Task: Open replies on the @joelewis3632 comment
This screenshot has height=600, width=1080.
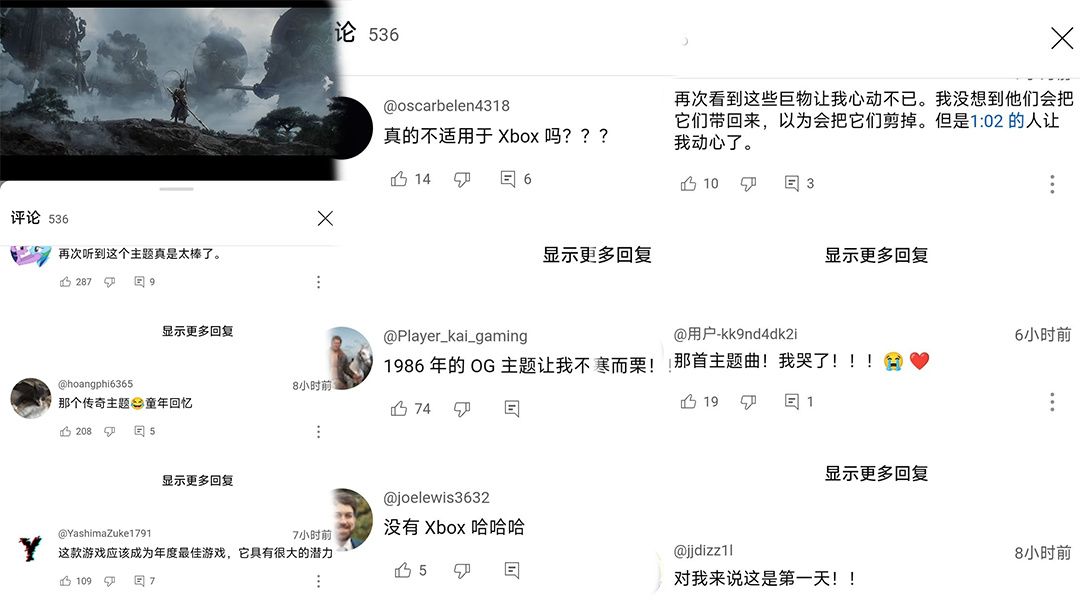Action: point(512,570)
